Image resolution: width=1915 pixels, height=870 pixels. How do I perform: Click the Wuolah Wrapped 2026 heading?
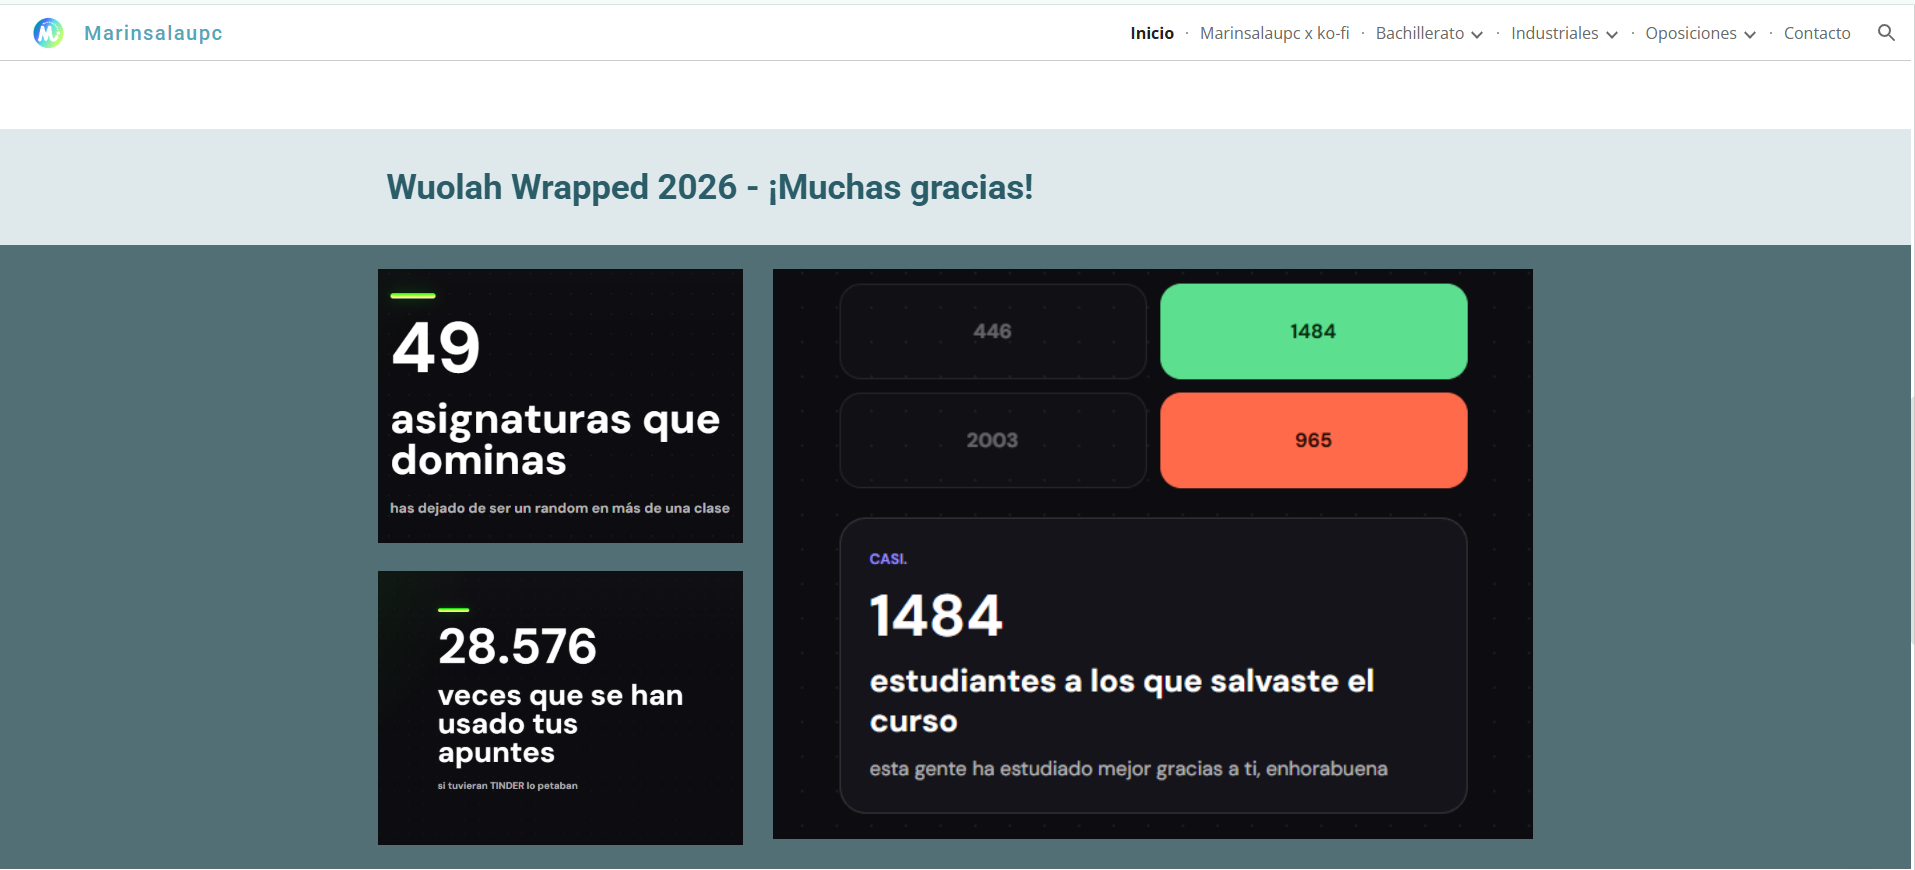point(710,187)
